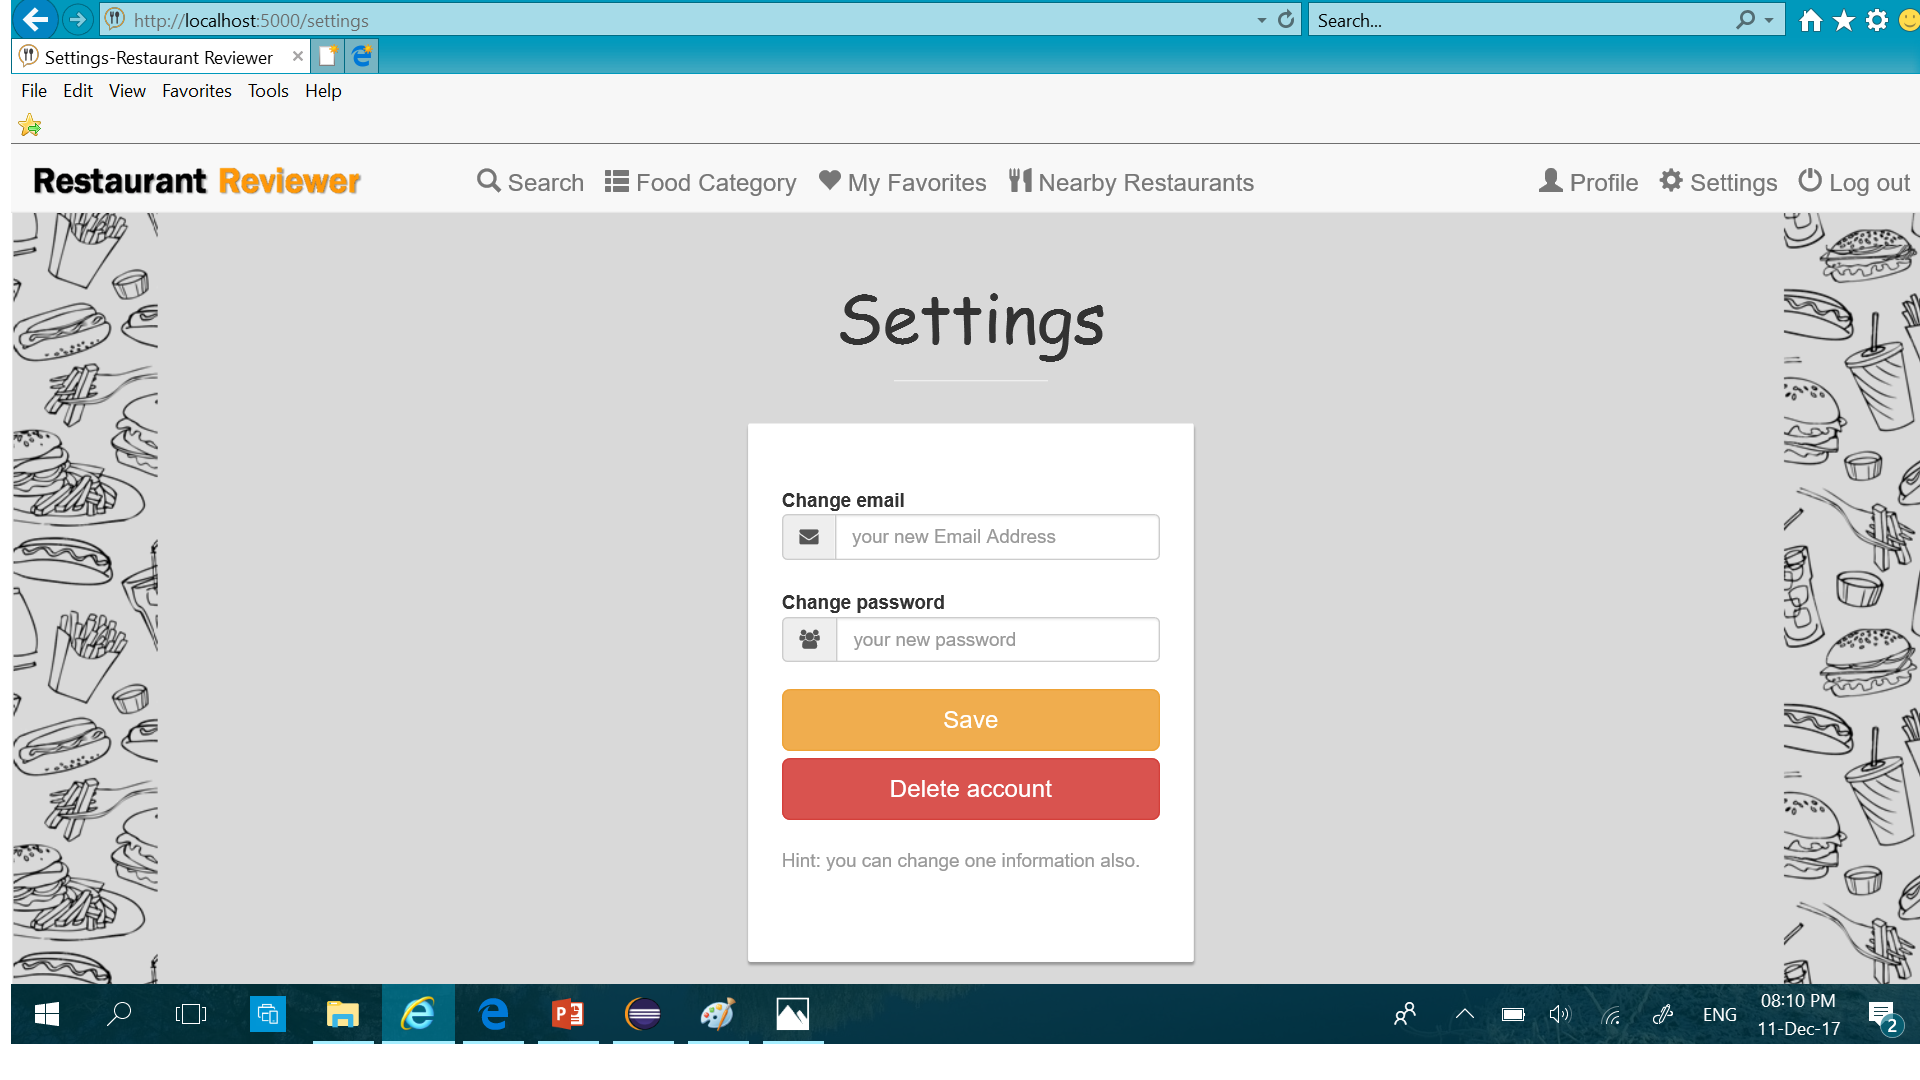Go to the browser home icon
Screen dimensions: 1920x1080
click(1810, 20)
